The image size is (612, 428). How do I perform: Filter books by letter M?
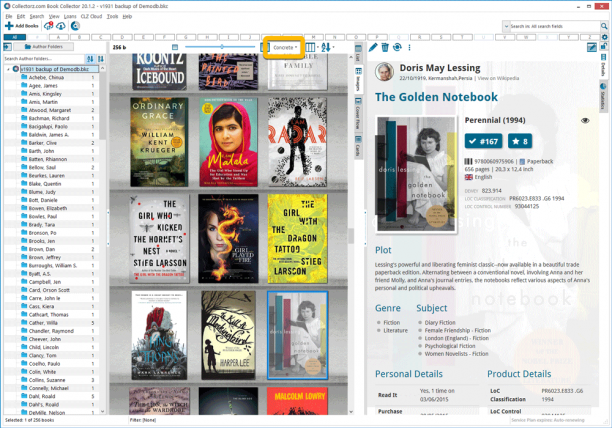coord(313,37)
